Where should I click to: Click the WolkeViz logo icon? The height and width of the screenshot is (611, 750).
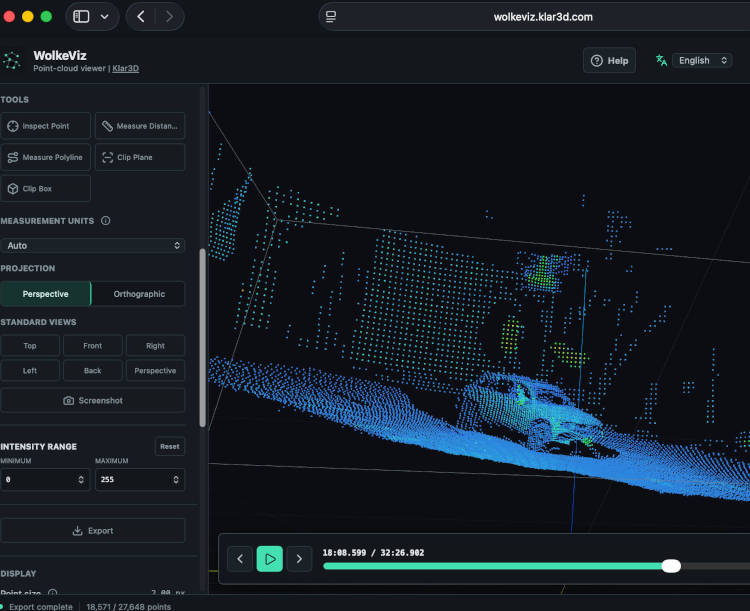(x=12, y=61)
